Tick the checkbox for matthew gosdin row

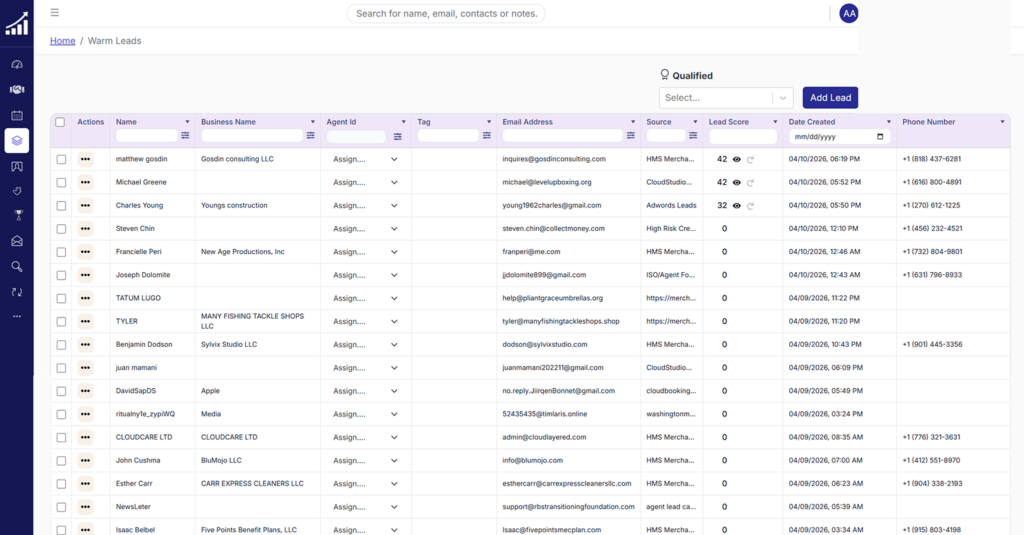pyautogui.click(x=61, y=159)
